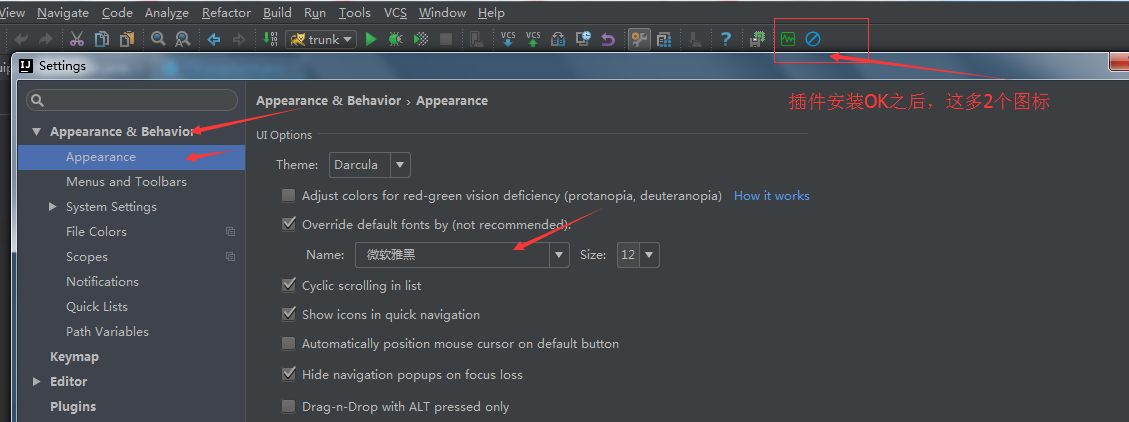Click the VCS commit green-arrow icon
This screenshot has width=1129, height=422.
[x=533, y=39]
